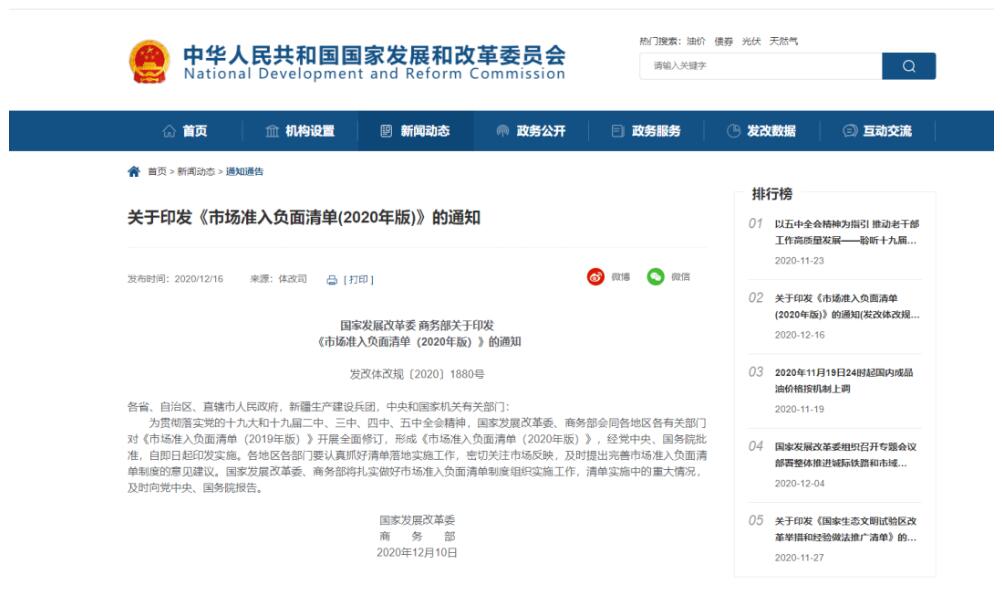Click the home icon in the breadcrumb
This screenshot has height=601, width=1002.
pyautogui.click(x=134, y=171)
